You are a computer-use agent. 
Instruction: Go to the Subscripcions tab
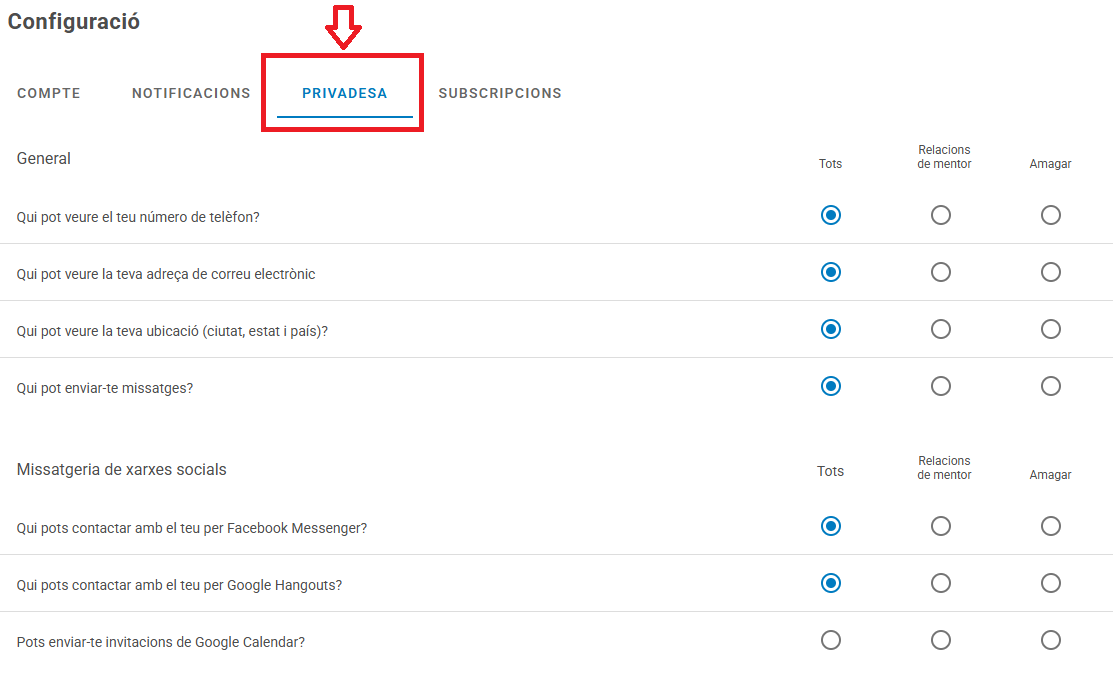tap(500, 93)
